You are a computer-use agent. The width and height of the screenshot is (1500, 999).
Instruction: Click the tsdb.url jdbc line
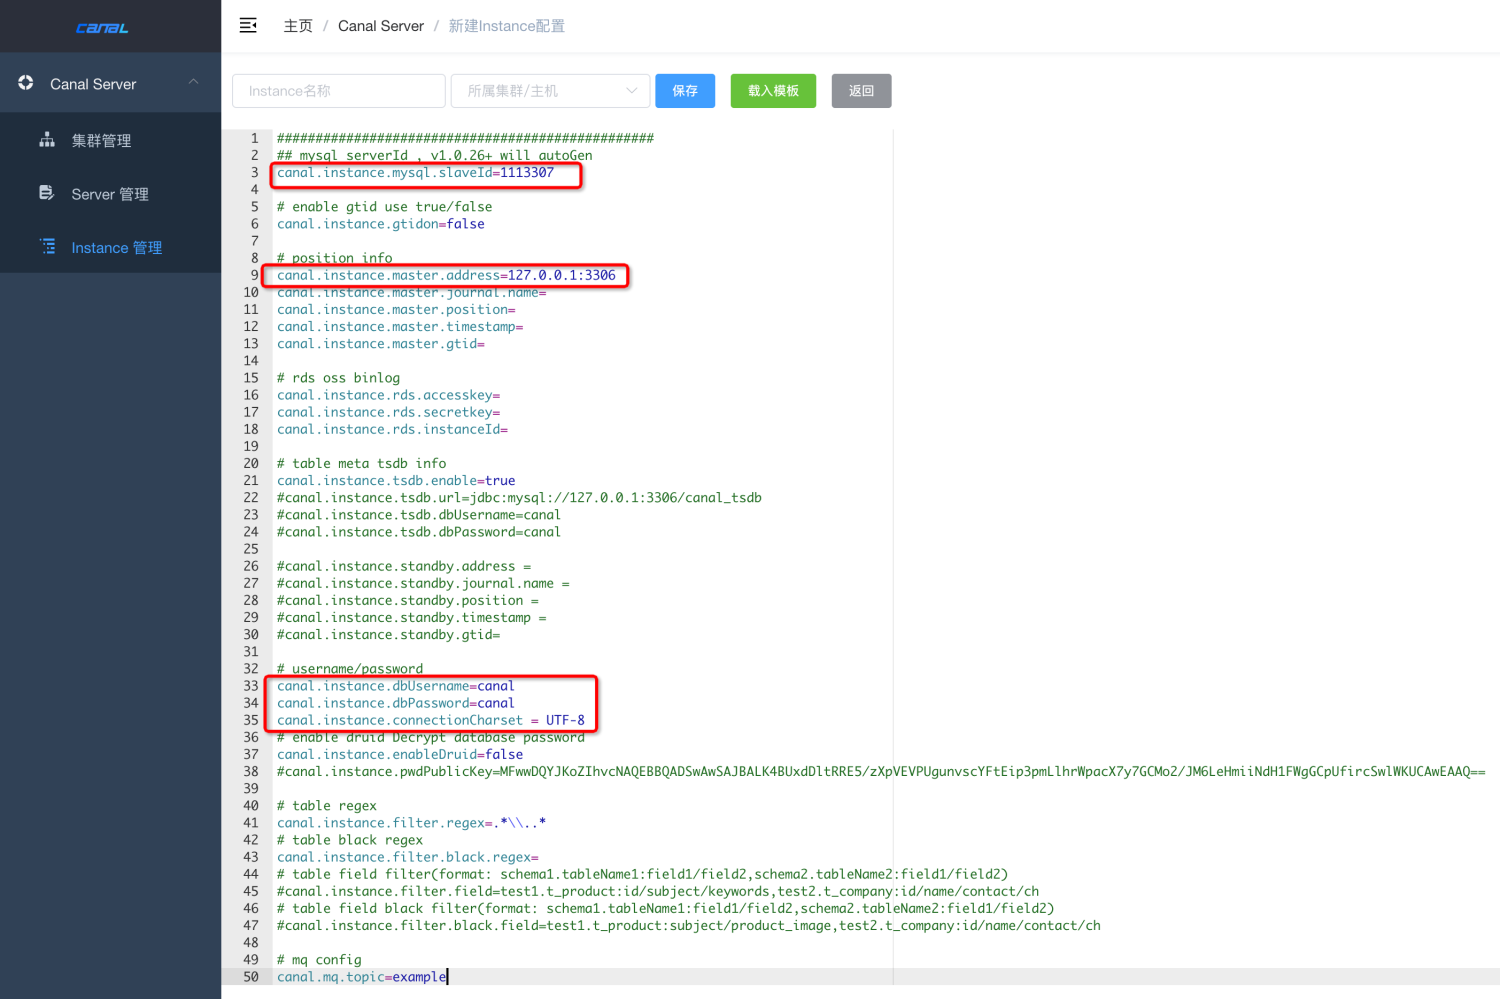[519, 498]
